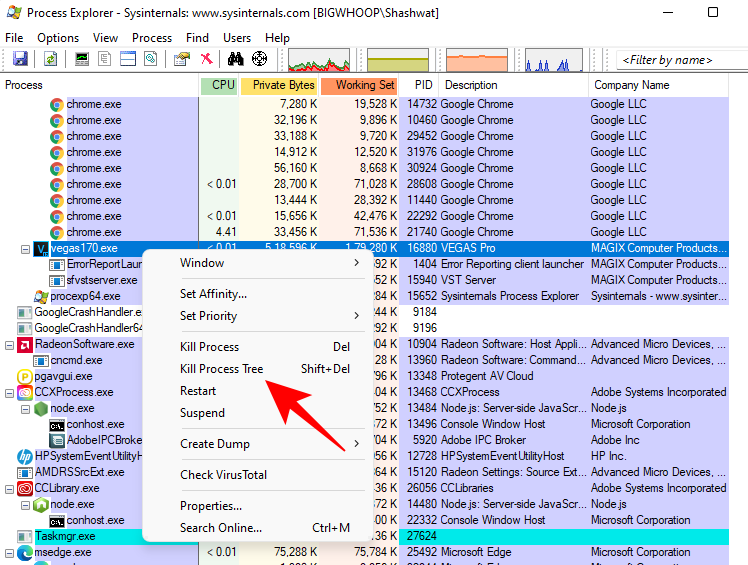Viewport: 748px width, 565px height.
Task: Choose Check VirusTotal in context menu
Action: [x=224, y=475]
